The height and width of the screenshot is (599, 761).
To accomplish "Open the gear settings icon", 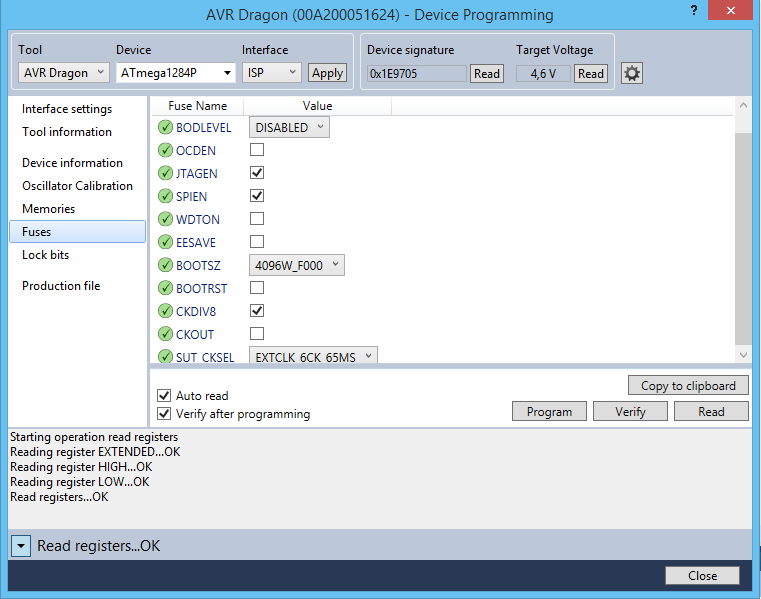I will tap(631, 73).
